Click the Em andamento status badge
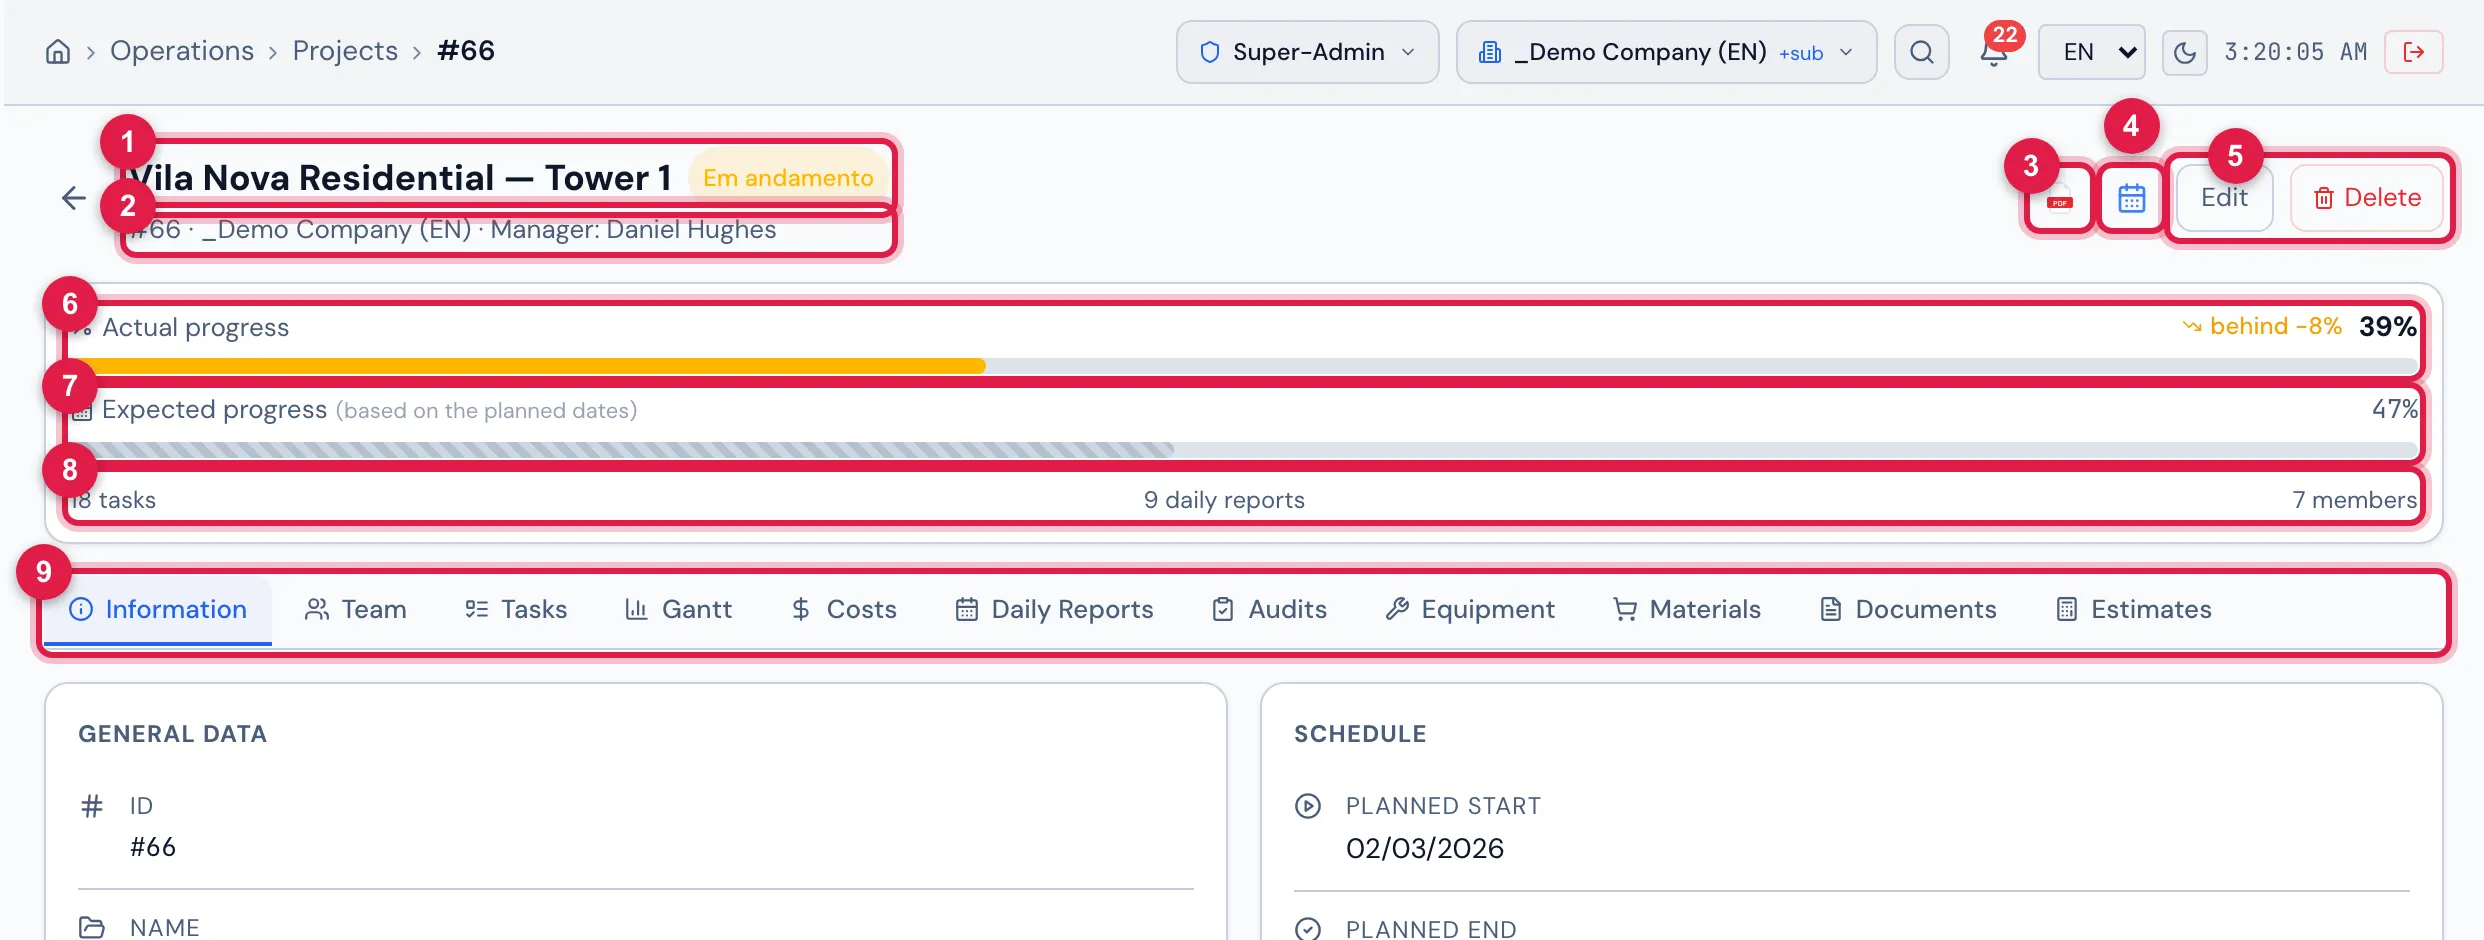This screenshot has width=2484, height=940. [788, 178]
